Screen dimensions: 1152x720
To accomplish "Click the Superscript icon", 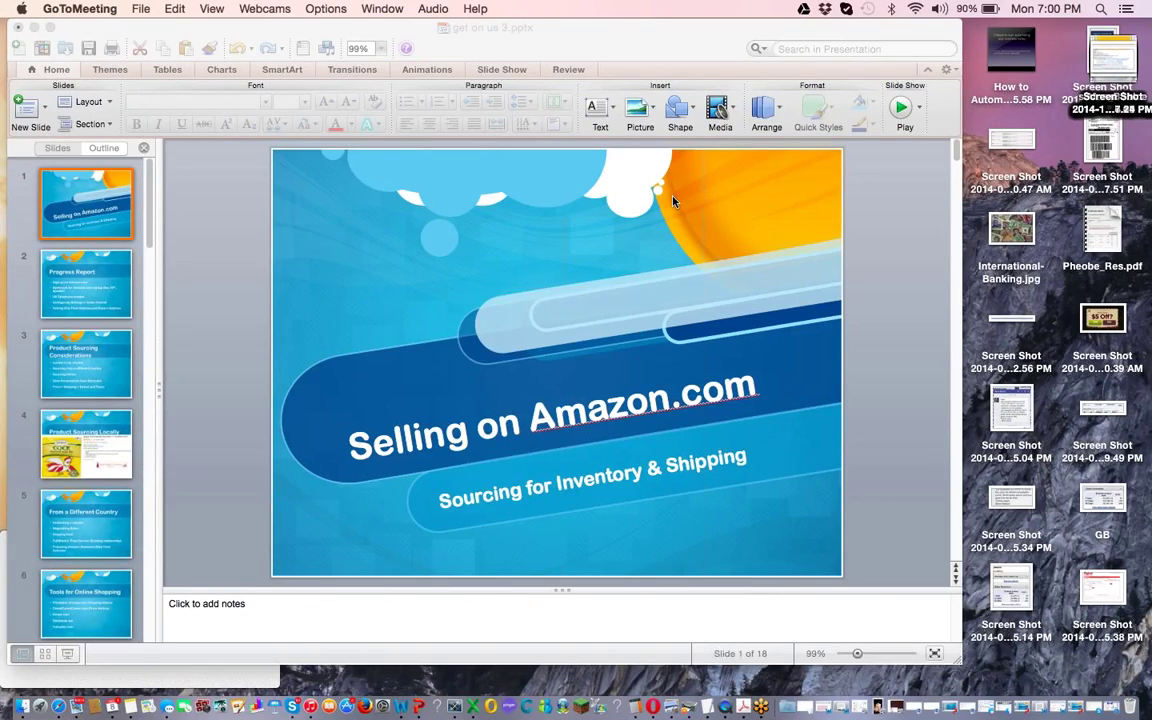I will tap(226, 124).
